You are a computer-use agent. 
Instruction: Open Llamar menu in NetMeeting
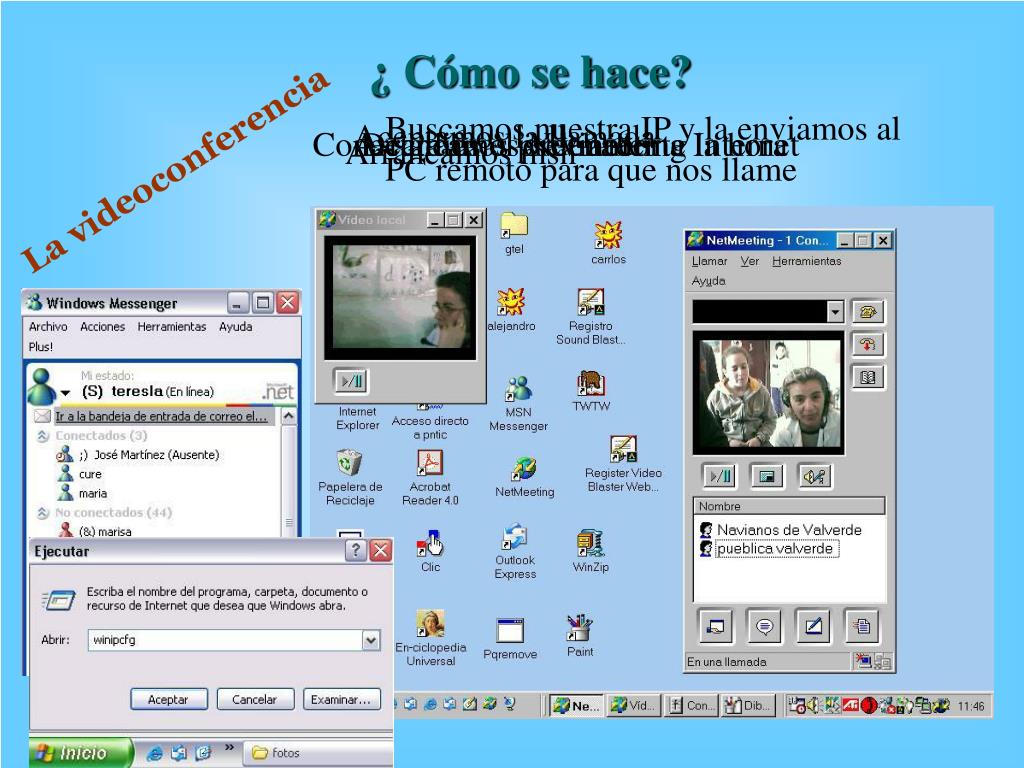709,261
